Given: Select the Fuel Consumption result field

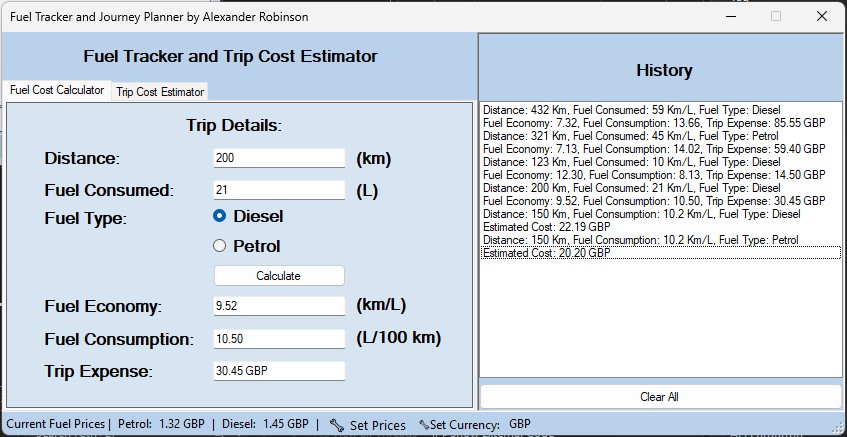Looking at the screenshot, I should 279,339.
